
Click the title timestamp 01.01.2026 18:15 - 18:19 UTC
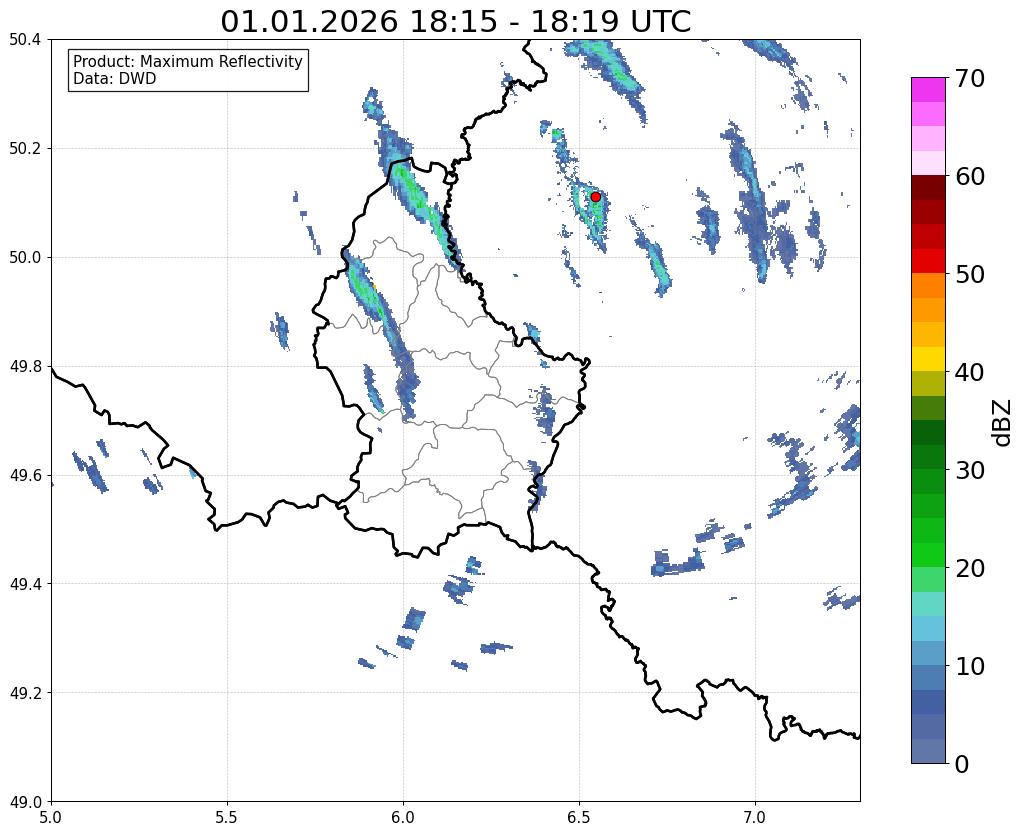[x=455, y=22]
